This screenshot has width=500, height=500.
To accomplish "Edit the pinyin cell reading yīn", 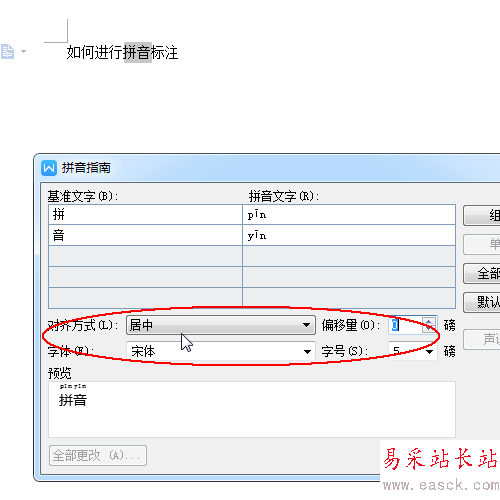I will pos(349,235).
